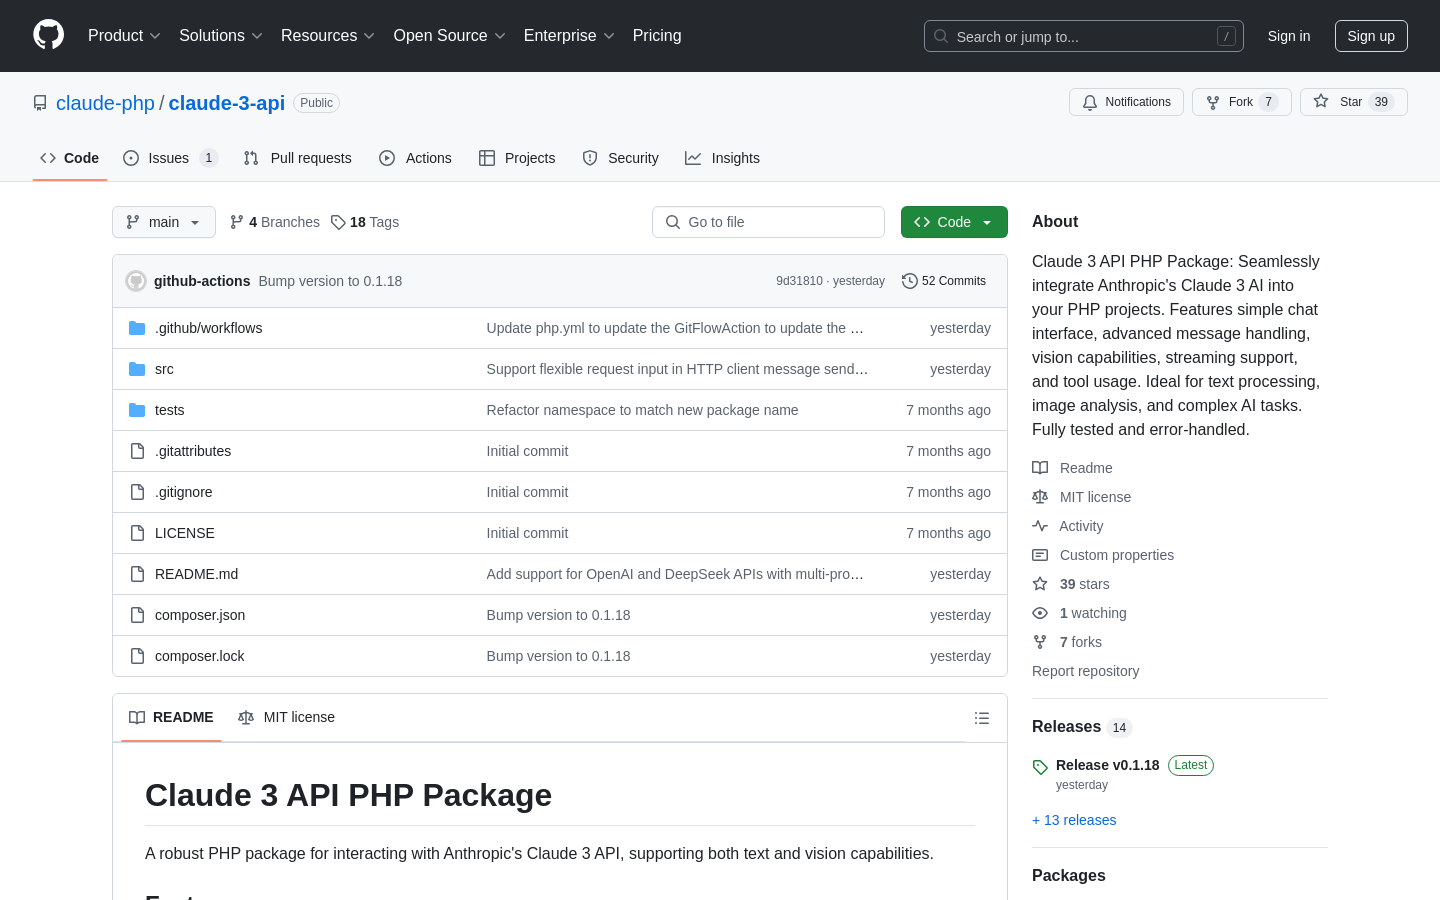Click the composer.json file icon
The height and width of the screenshot is (900, 1440).
click(x=137, y=615)
